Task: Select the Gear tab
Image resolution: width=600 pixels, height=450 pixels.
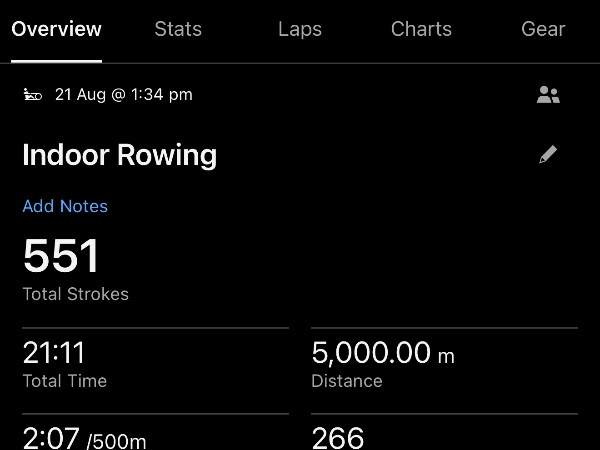Action: 543,29
